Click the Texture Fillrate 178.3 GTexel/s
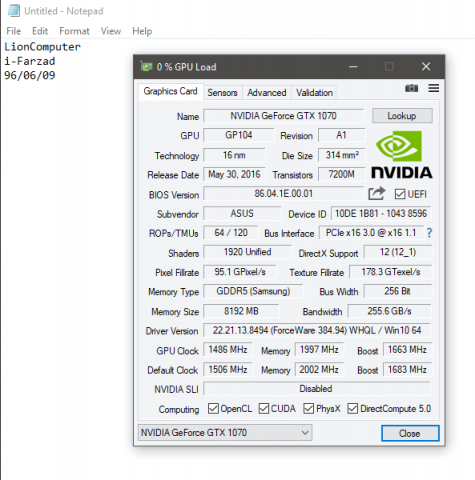Screen dimensions: 475x480 (391, 272)
